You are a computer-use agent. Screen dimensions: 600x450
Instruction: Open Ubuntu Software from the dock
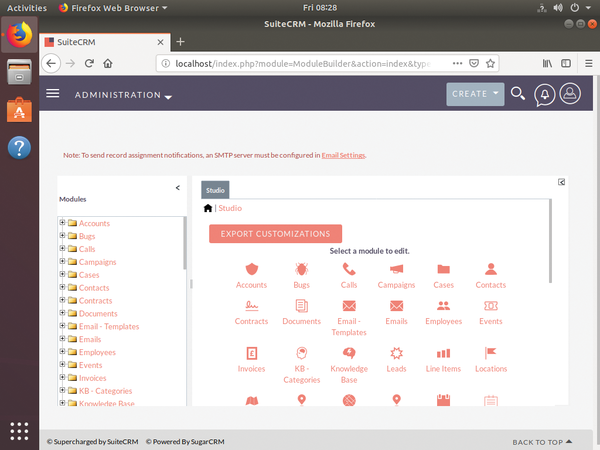pyautogui.click(x=19, y=110)
